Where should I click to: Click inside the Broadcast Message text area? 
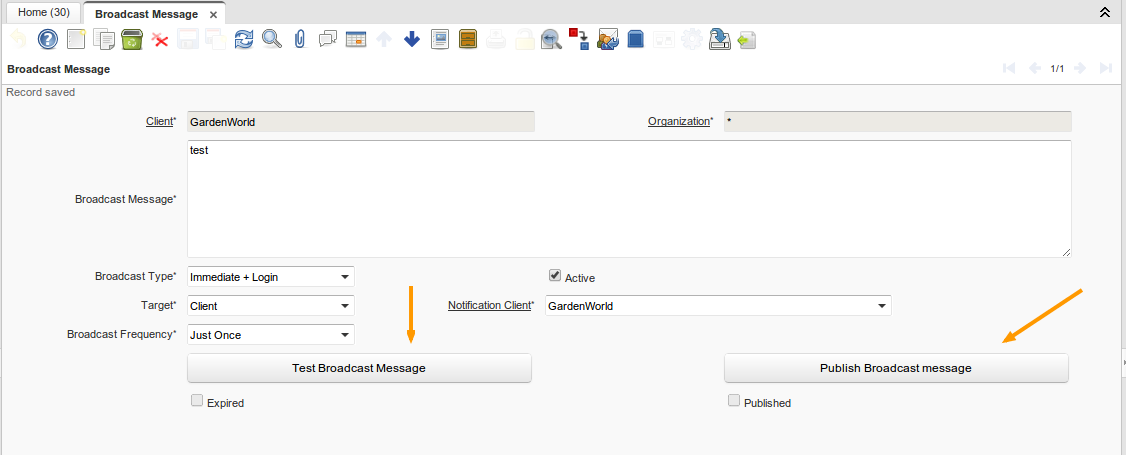point(628,198)
